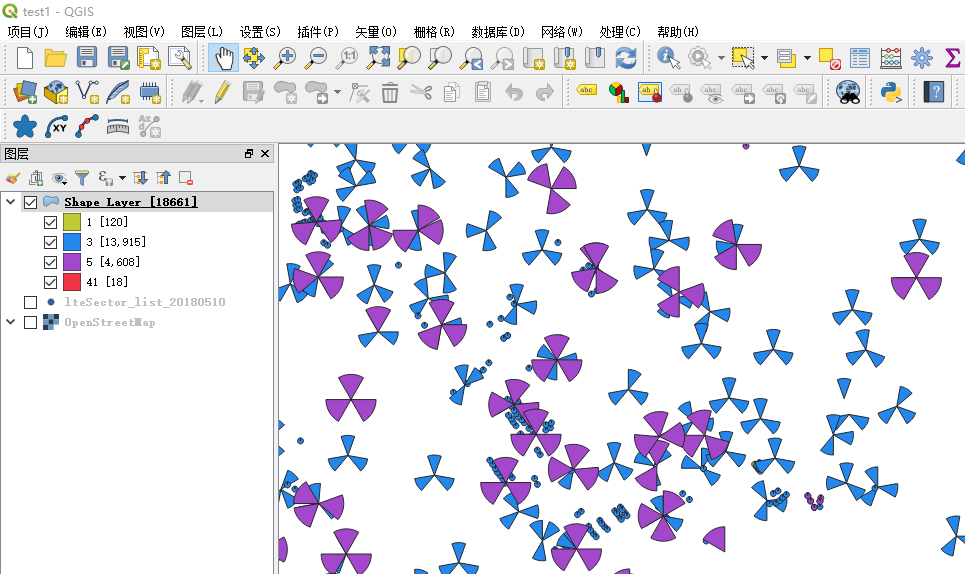Open the 插件(P) menu
Image resolution: width=965 pixels, height=574 pixels.
(x=318, y=31)
